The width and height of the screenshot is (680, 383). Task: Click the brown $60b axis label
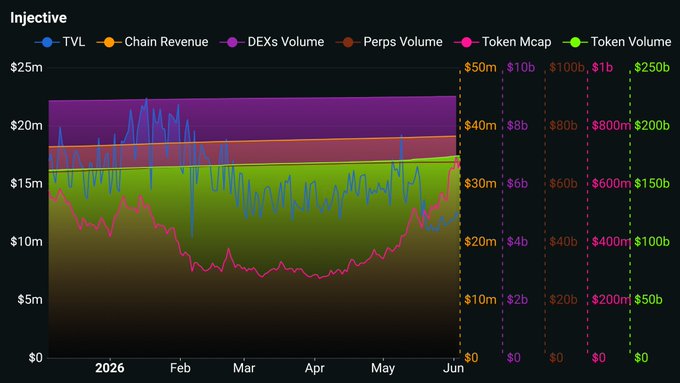tap(563, 183)
